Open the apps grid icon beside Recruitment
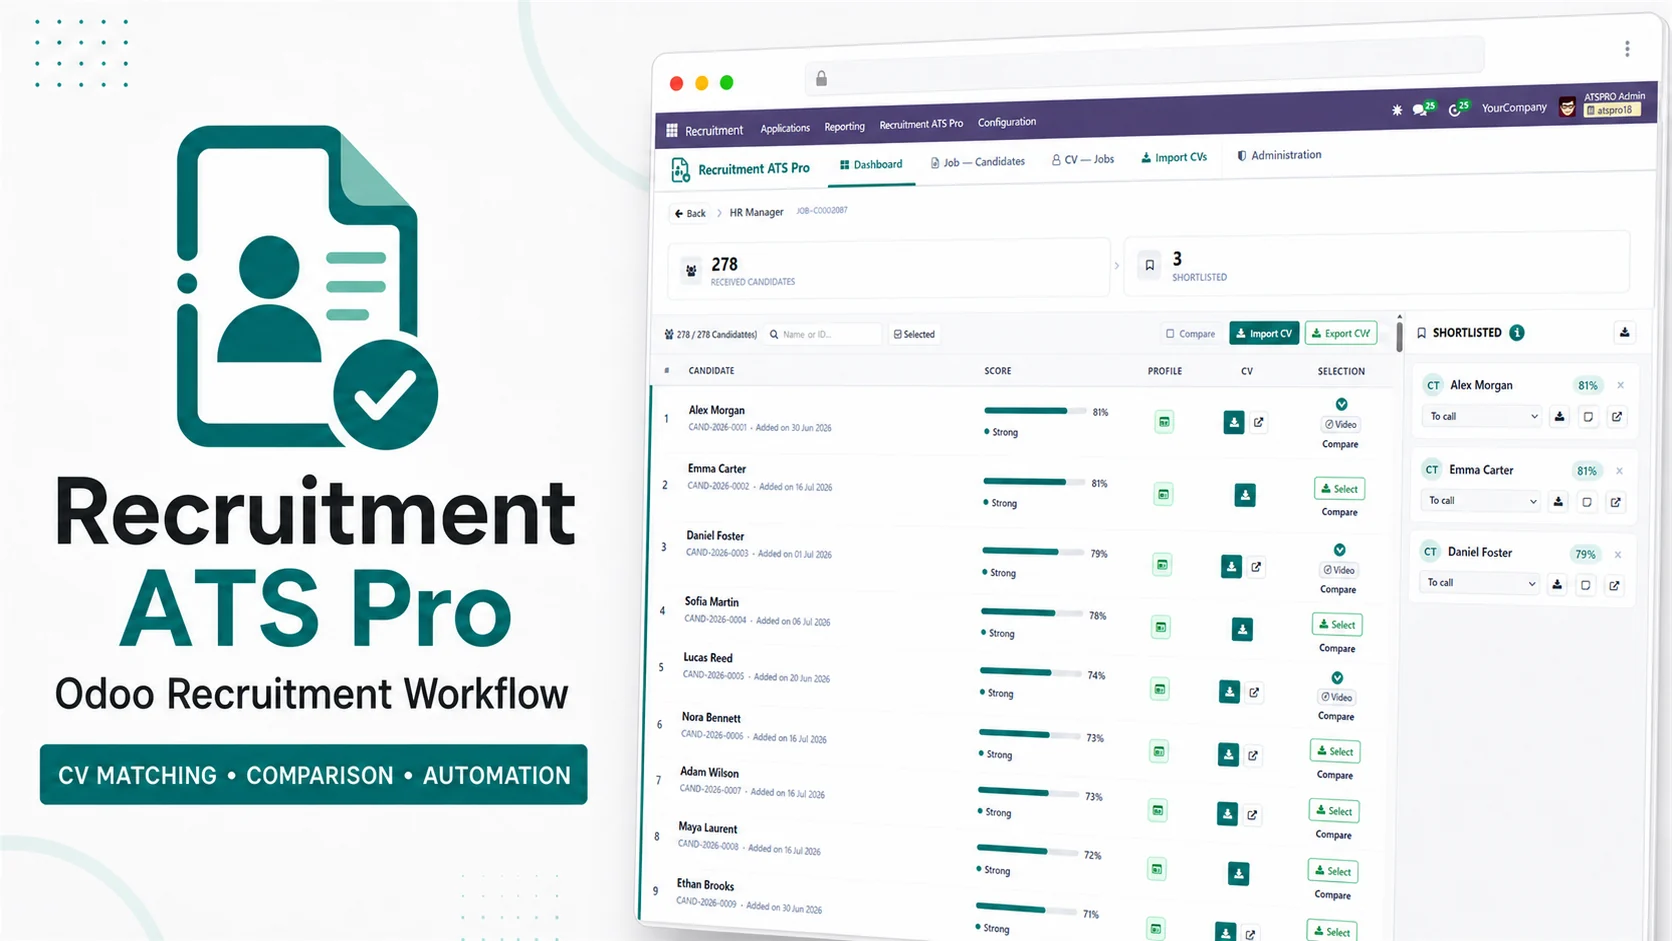Screen dimensions: 1672x941 [x=672, y=130]
